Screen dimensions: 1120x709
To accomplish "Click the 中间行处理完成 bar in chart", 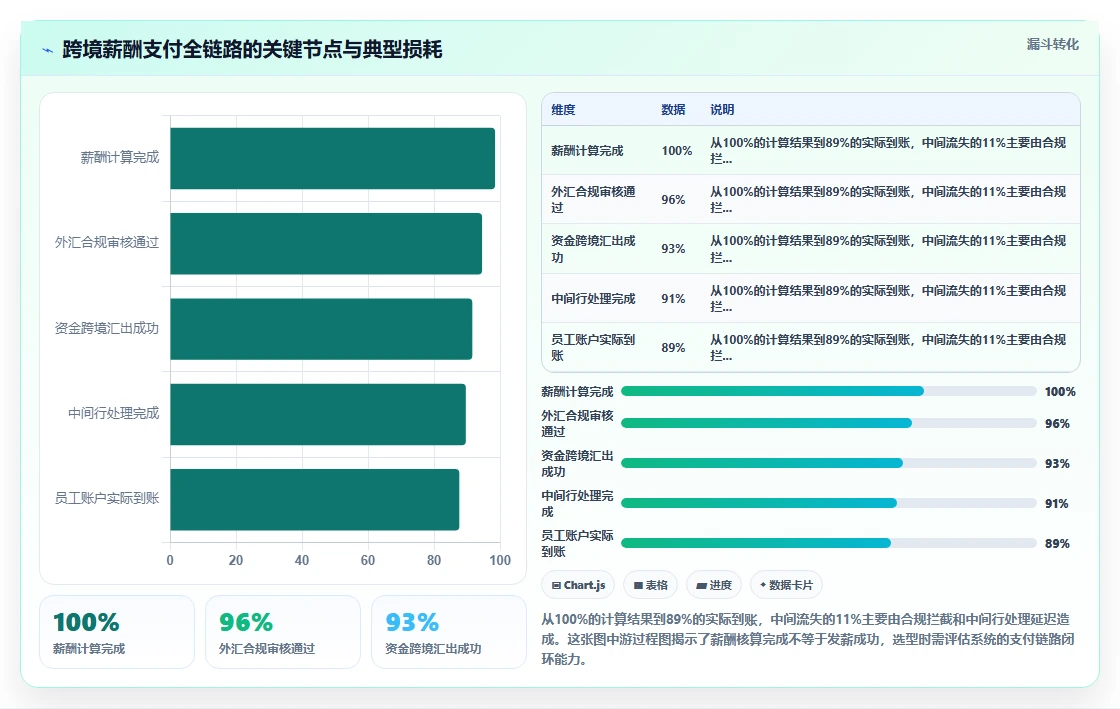I will pos(318,414).
